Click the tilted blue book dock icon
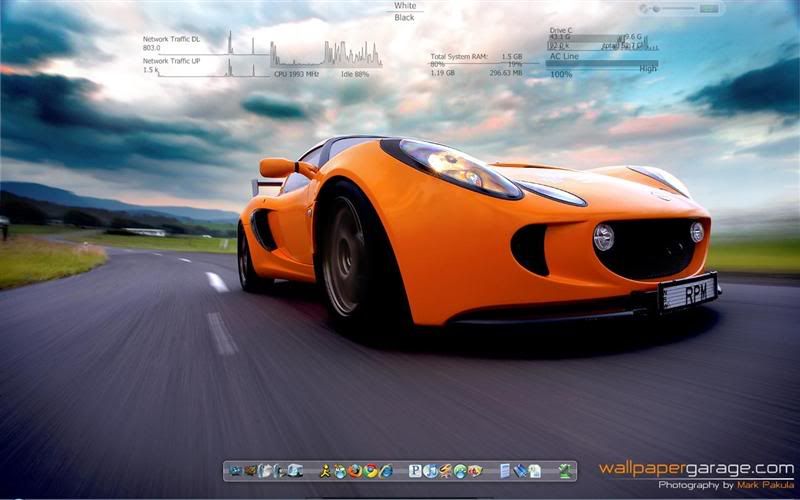The width and height of the screenshot is (800, 500). 520,471
